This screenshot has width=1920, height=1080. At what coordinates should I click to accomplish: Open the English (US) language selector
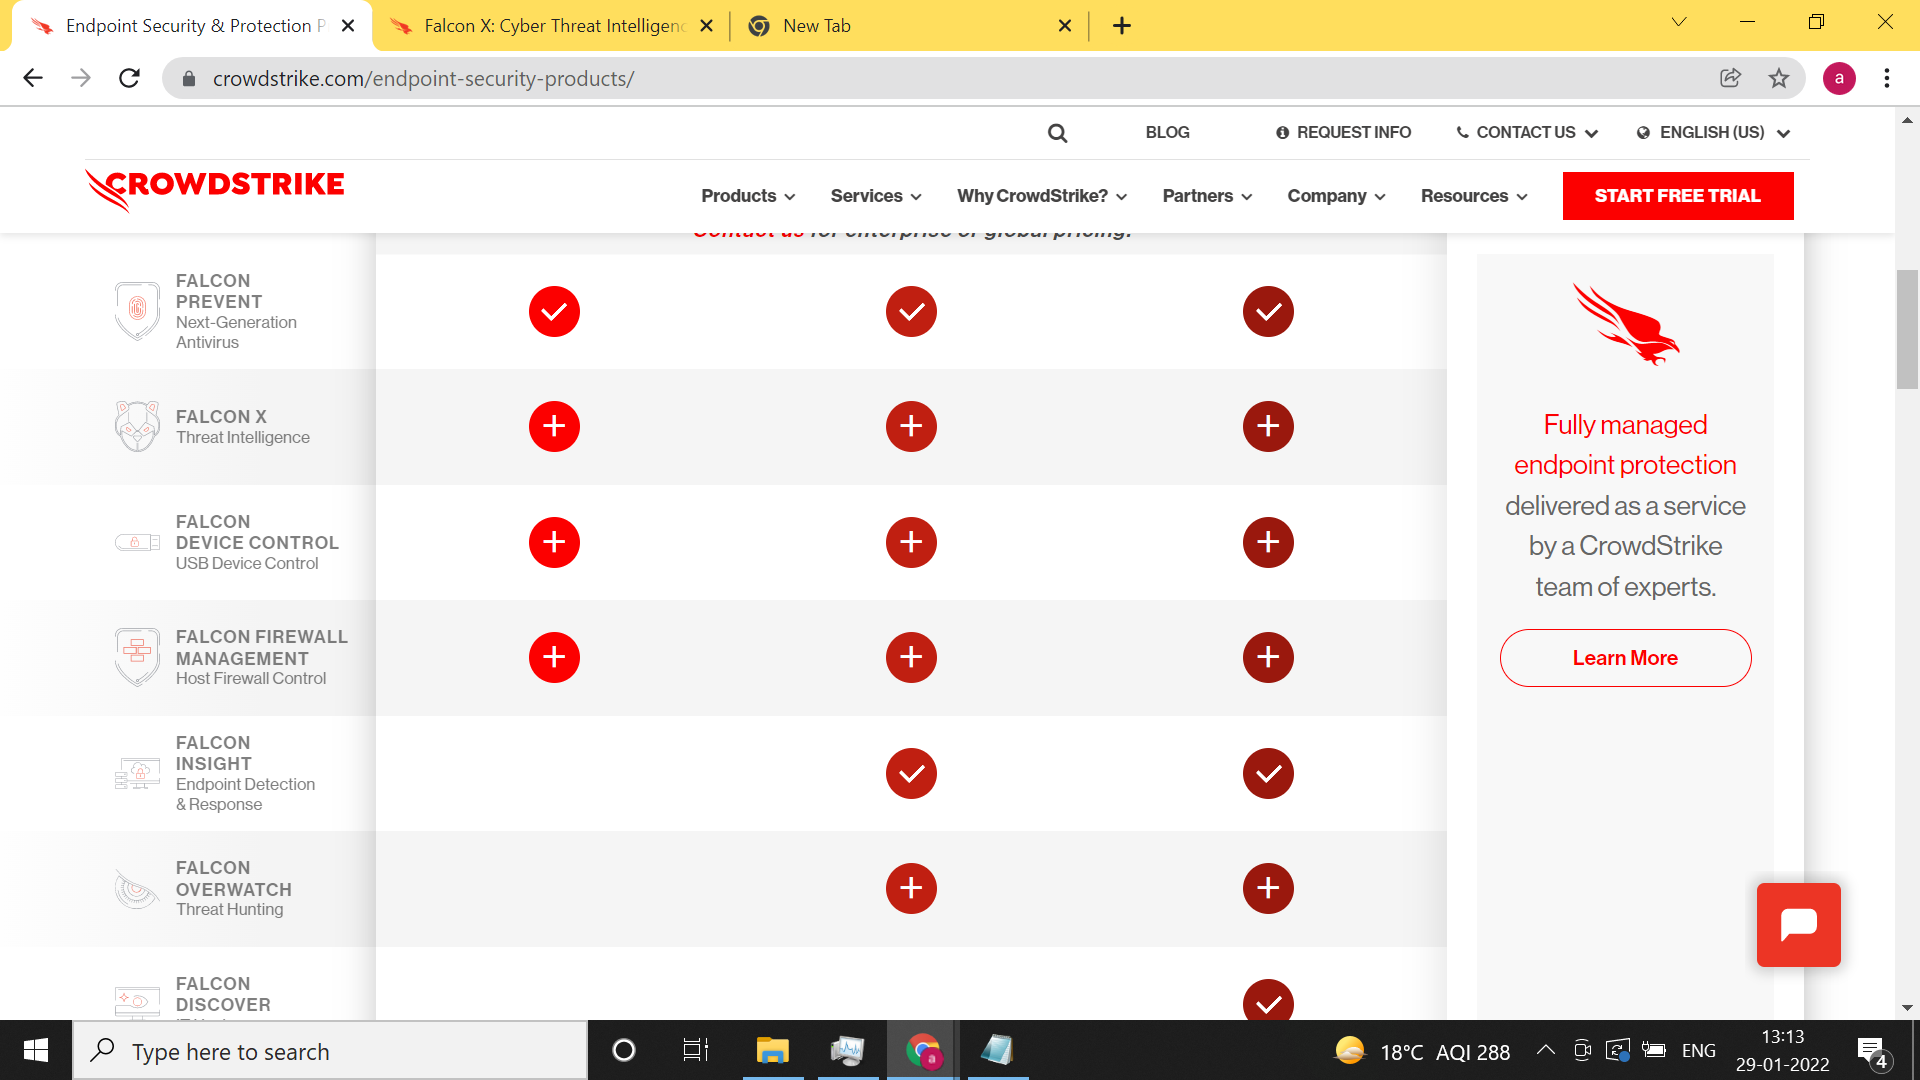pos(1713,132)
